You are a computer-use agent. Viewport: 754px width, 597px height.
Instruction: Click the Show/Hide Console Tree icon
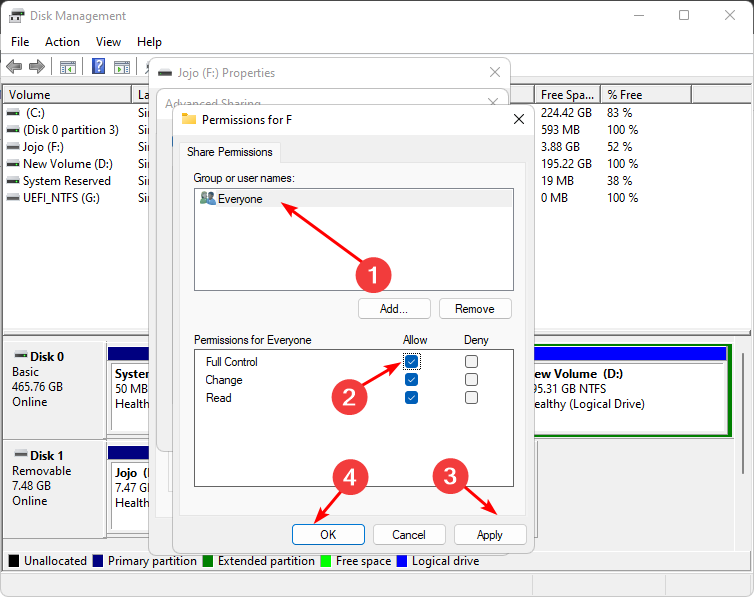pyautogui.click(x=68, y=67)
